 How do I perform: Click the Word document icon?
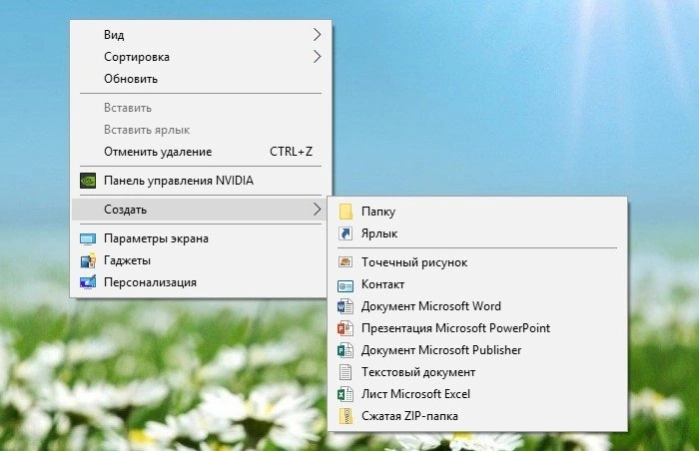(x=345, y=306)
